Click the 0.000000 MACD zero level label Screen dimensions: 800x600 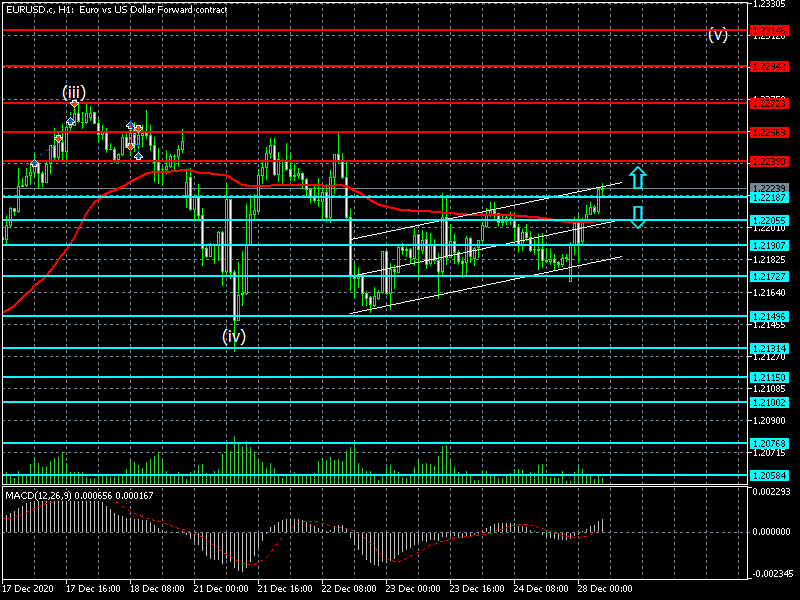[x=771, y=532]
